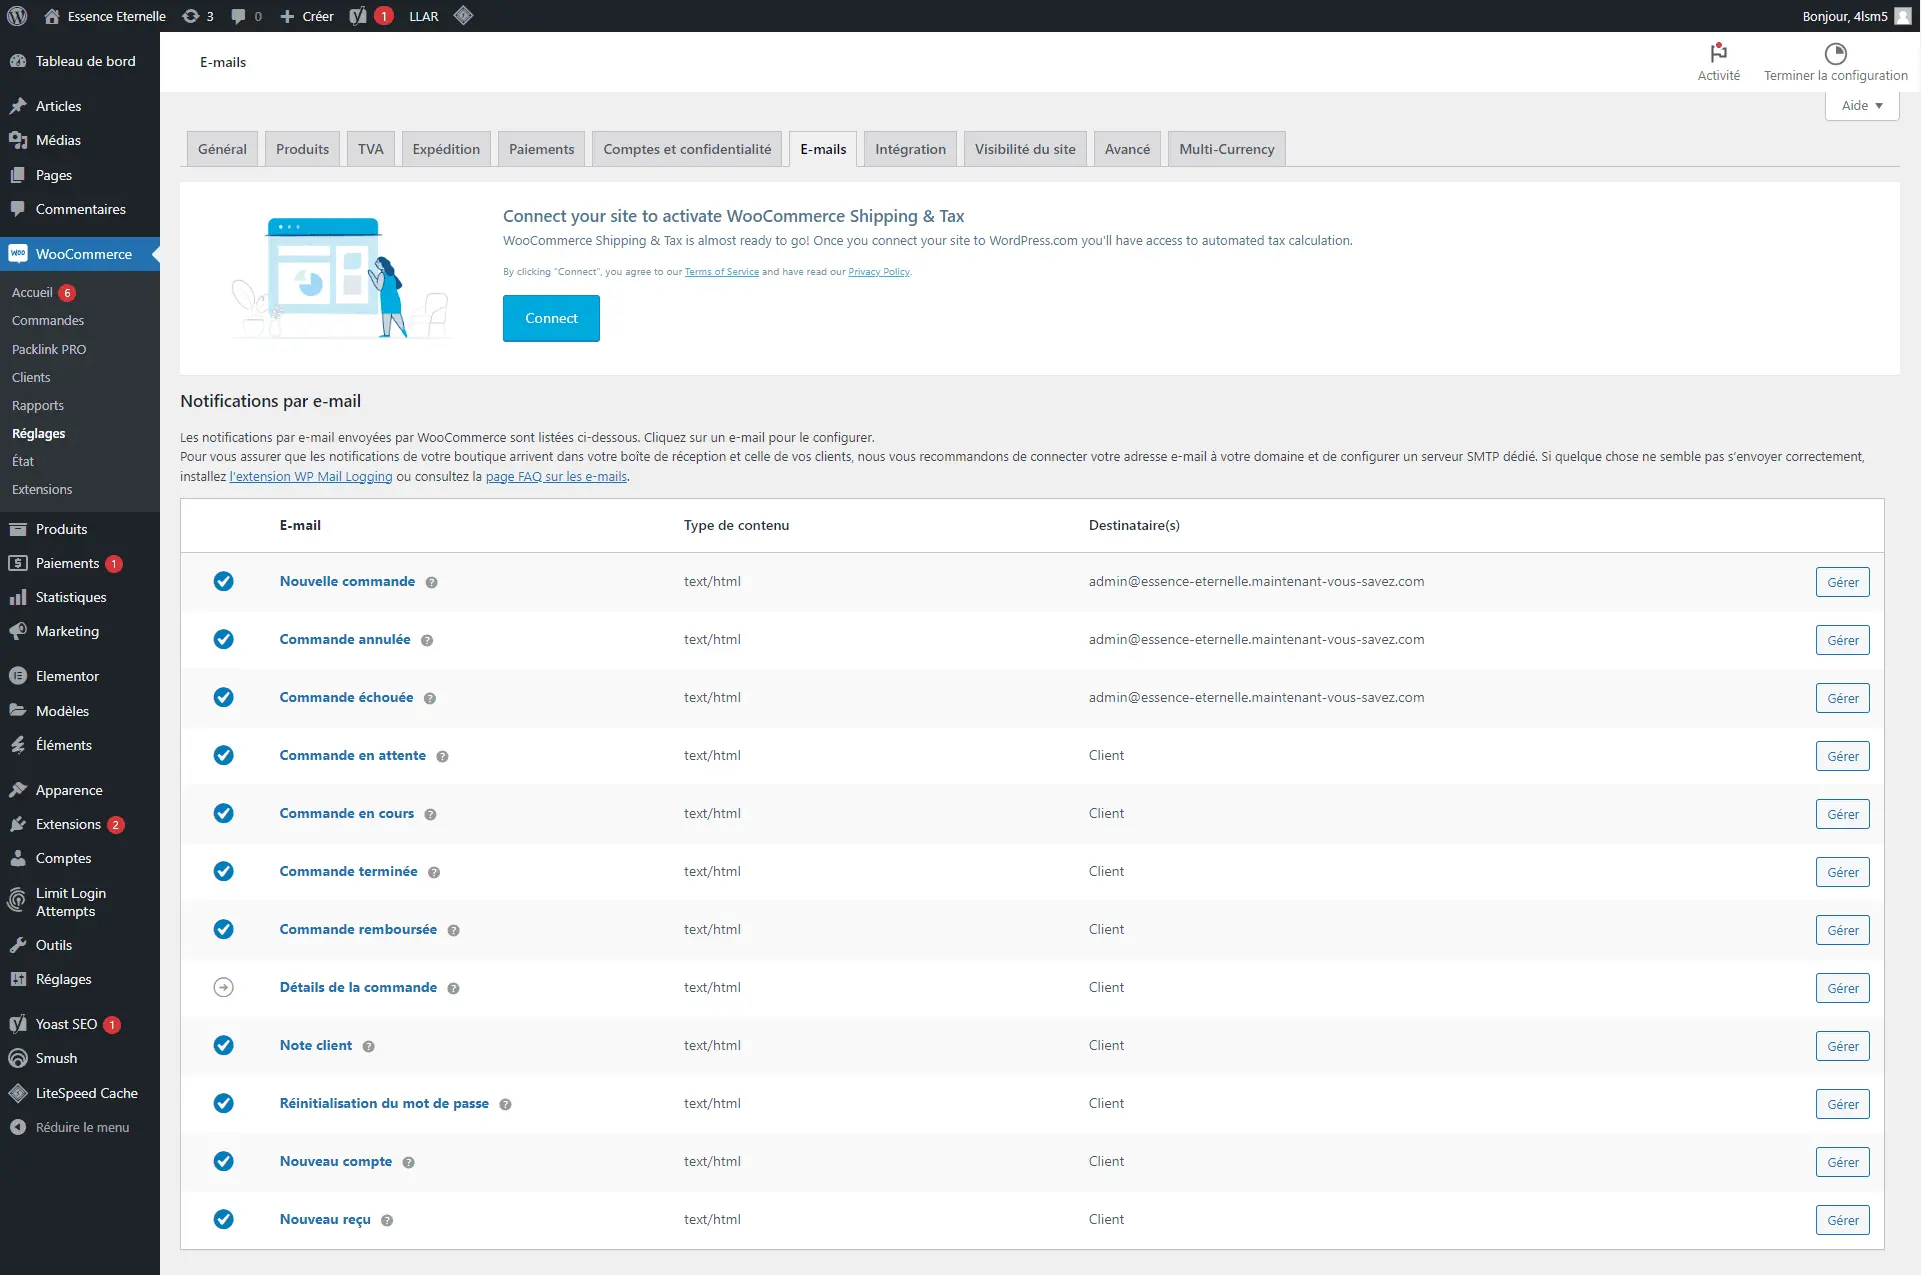Open help tooltip for Réinitialisation du mot de passe

coord(505,1104)
